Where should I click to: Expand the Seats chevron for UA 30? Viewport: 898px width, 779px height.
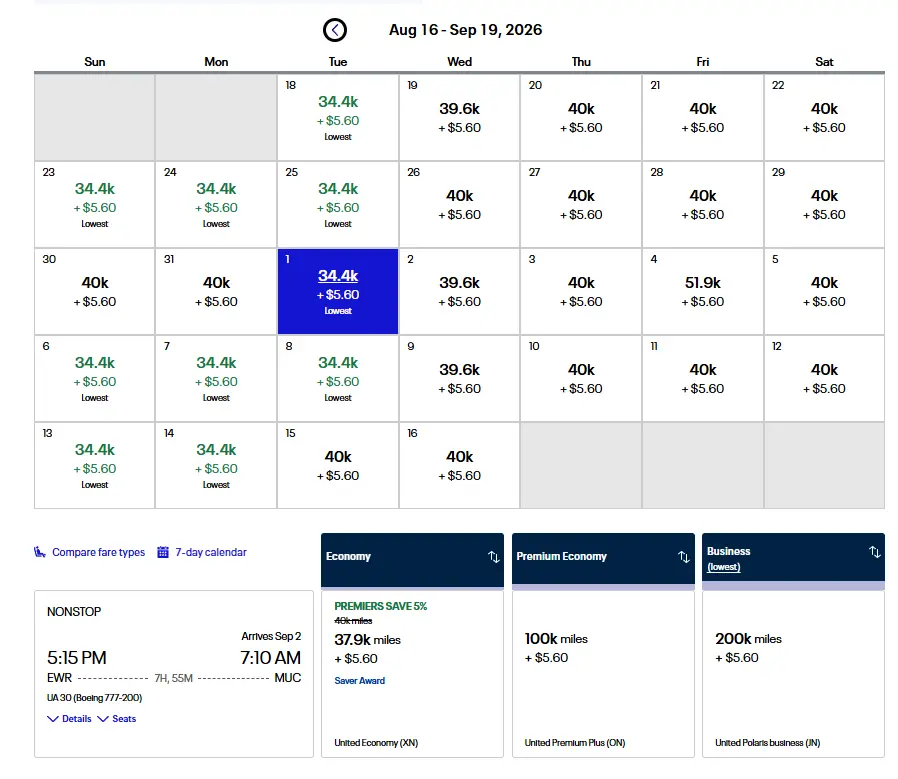point(103,719)
